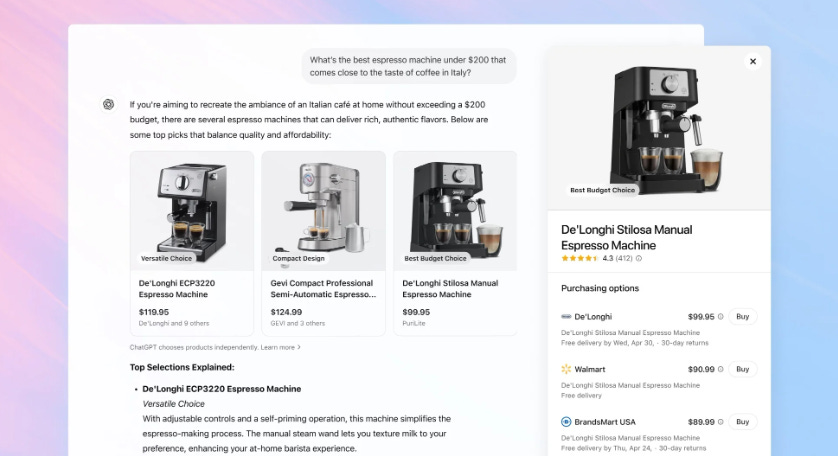Image resolution: width=838 pixels, height=456 pixels.
Task: Open the Learn more link about product choices
Action: pyautogui.click(x=277, y=347)
